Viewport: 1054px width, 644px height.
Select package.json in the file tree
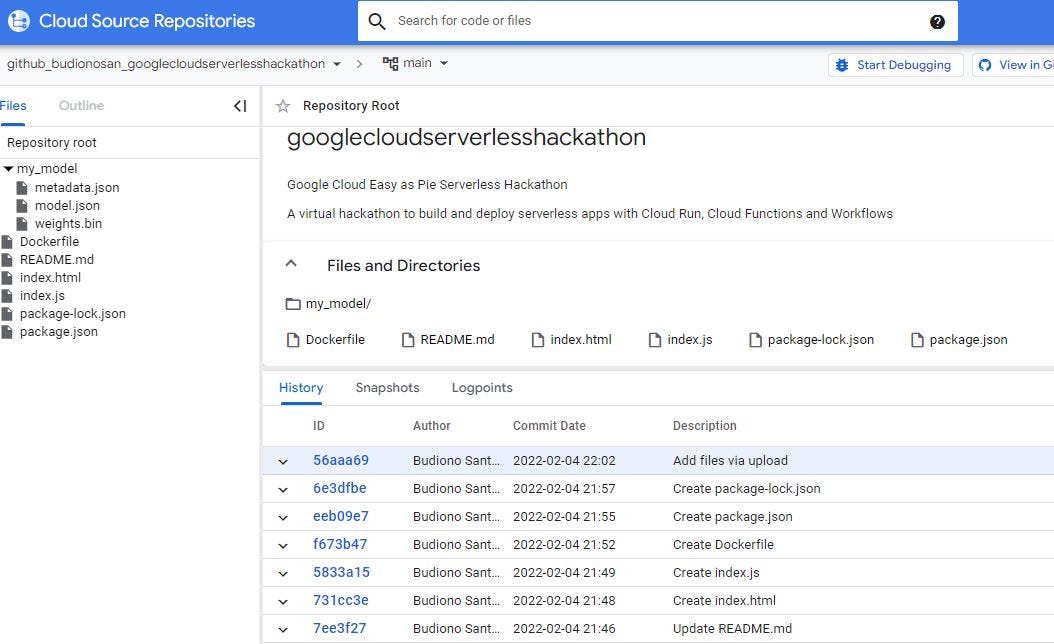[58, 332]
